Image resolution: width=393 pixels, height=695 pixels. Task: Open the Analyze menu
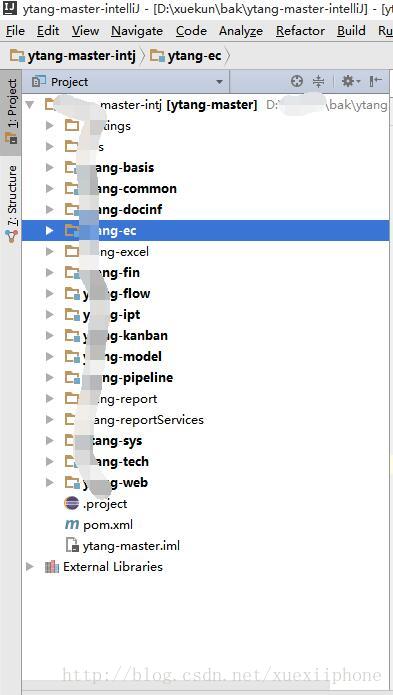tap(241, 31)
